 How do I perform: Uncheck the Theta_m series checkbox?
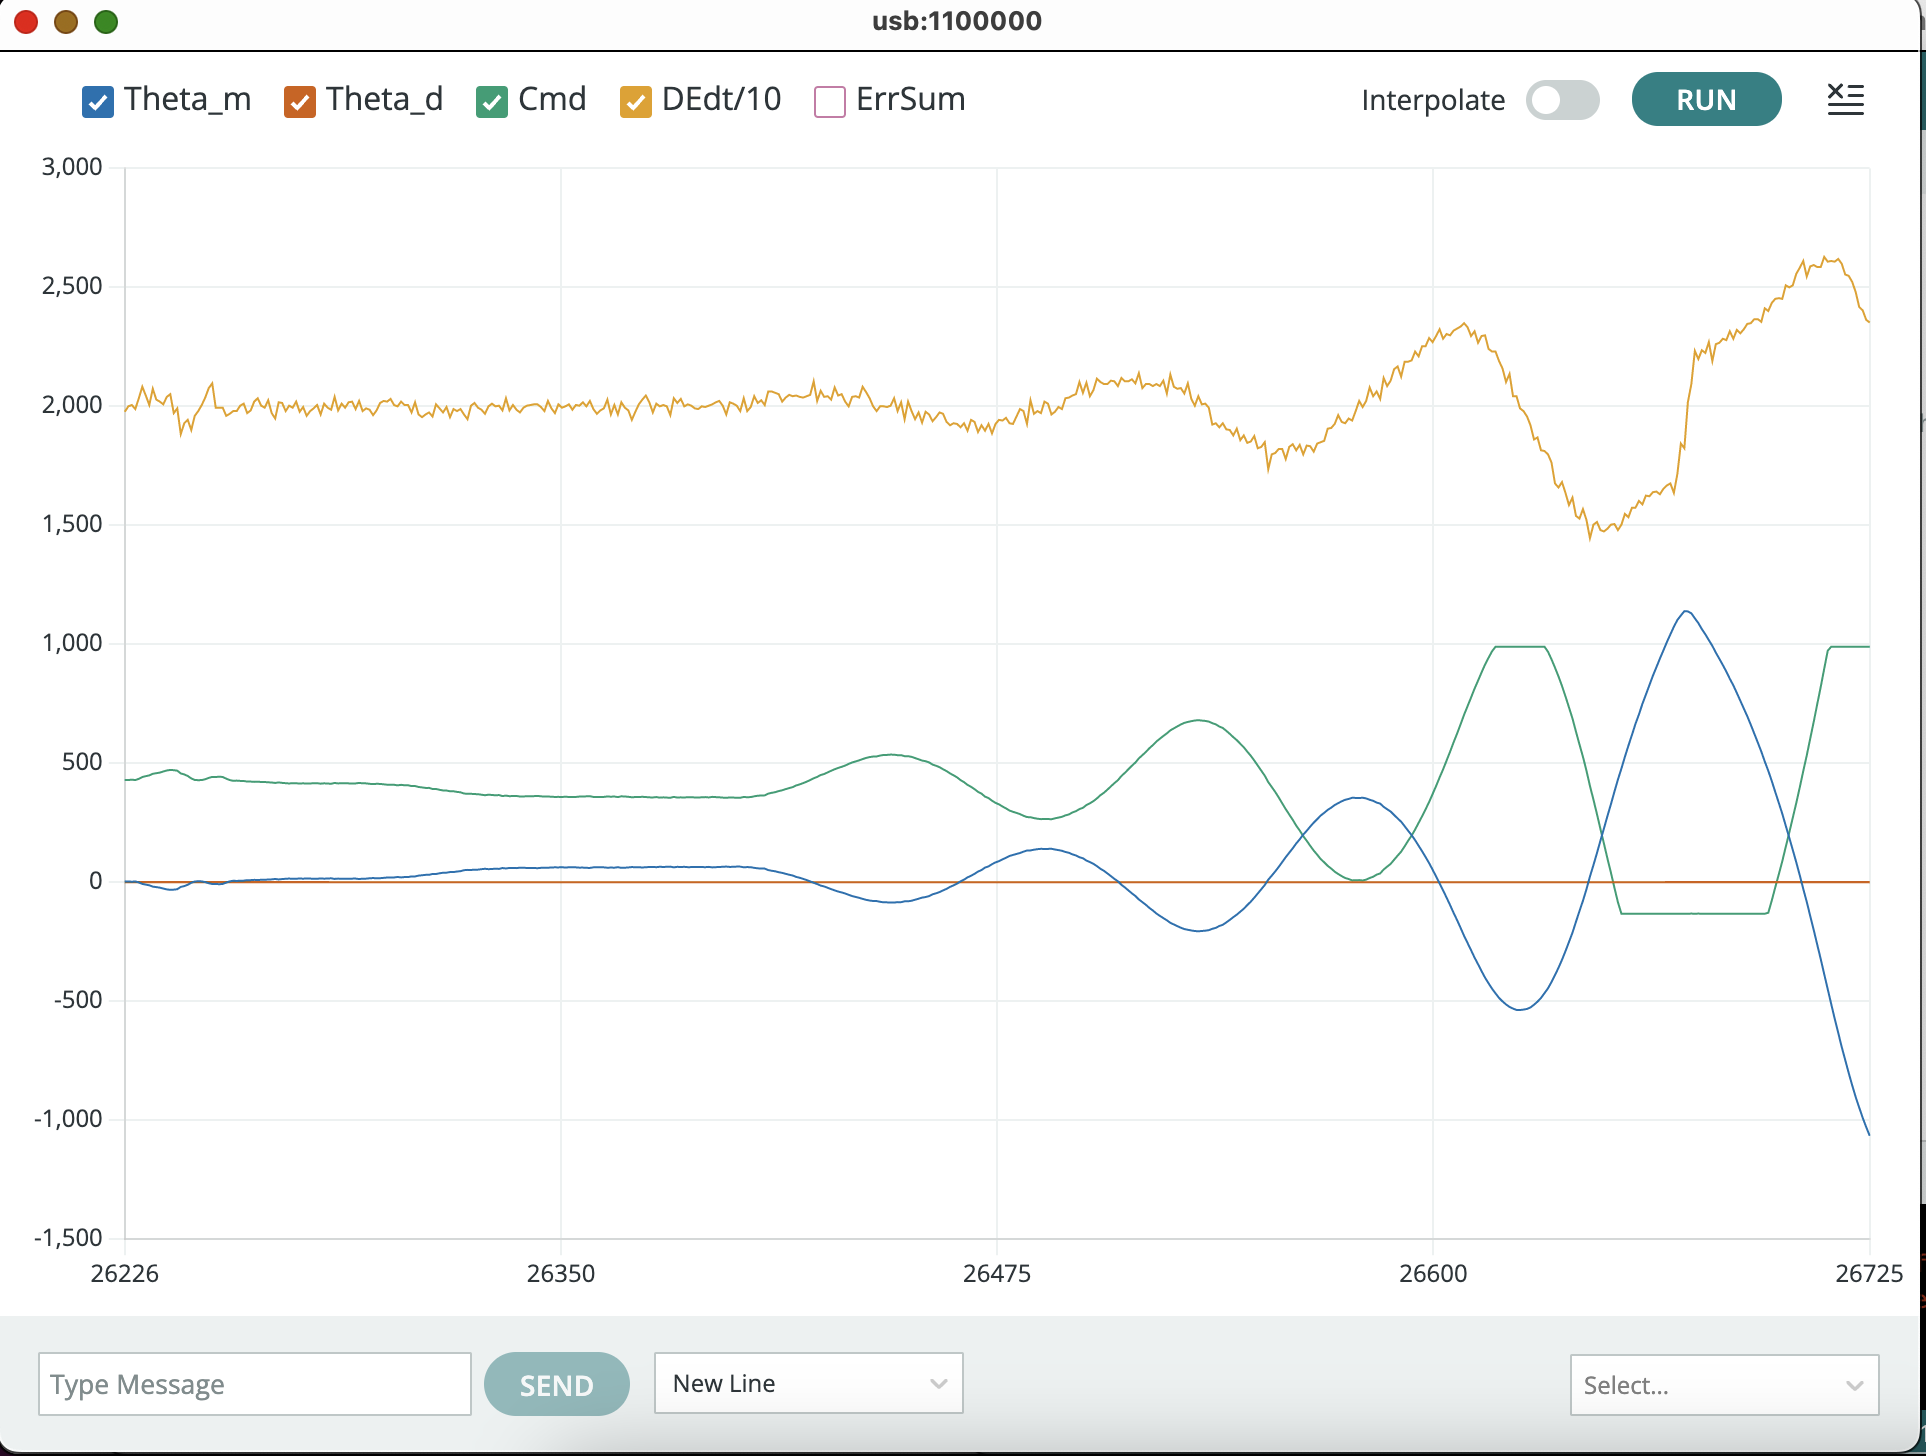pos(98,101)
